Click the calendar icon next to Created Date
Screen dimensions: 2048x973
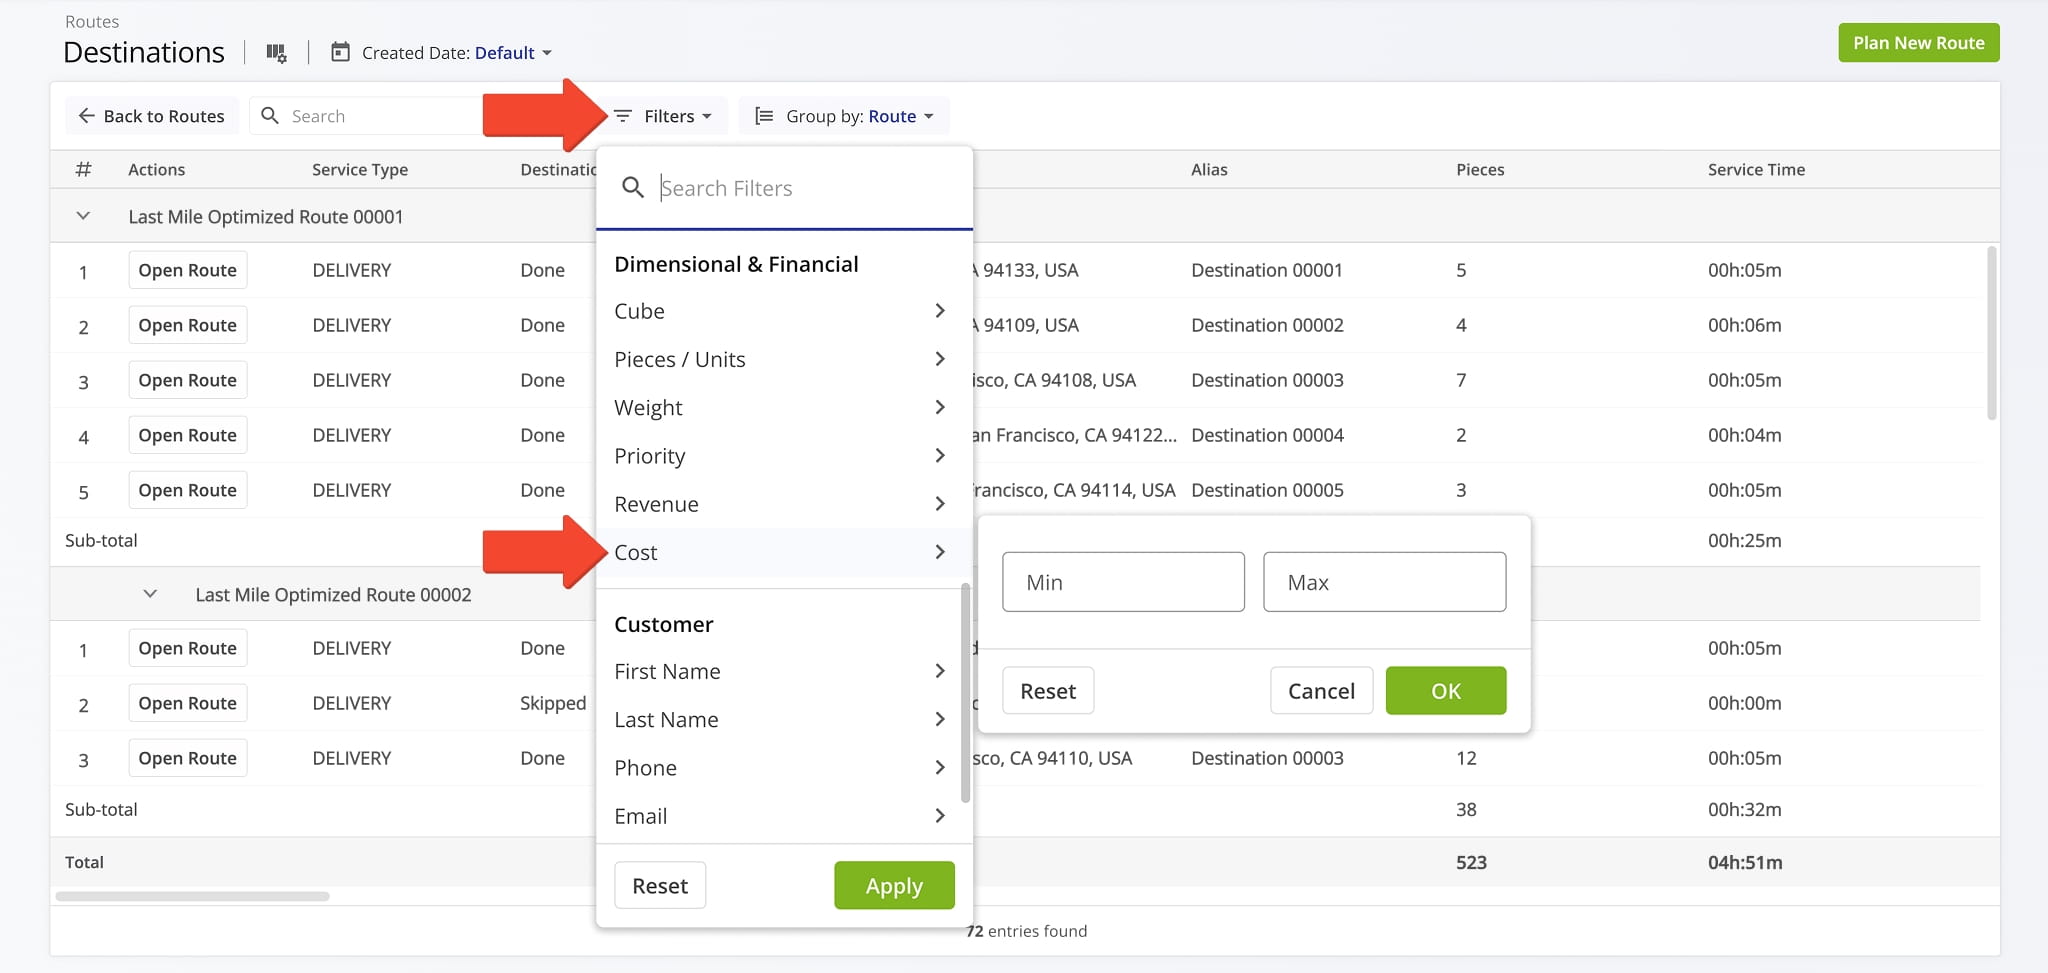point(340,52)
